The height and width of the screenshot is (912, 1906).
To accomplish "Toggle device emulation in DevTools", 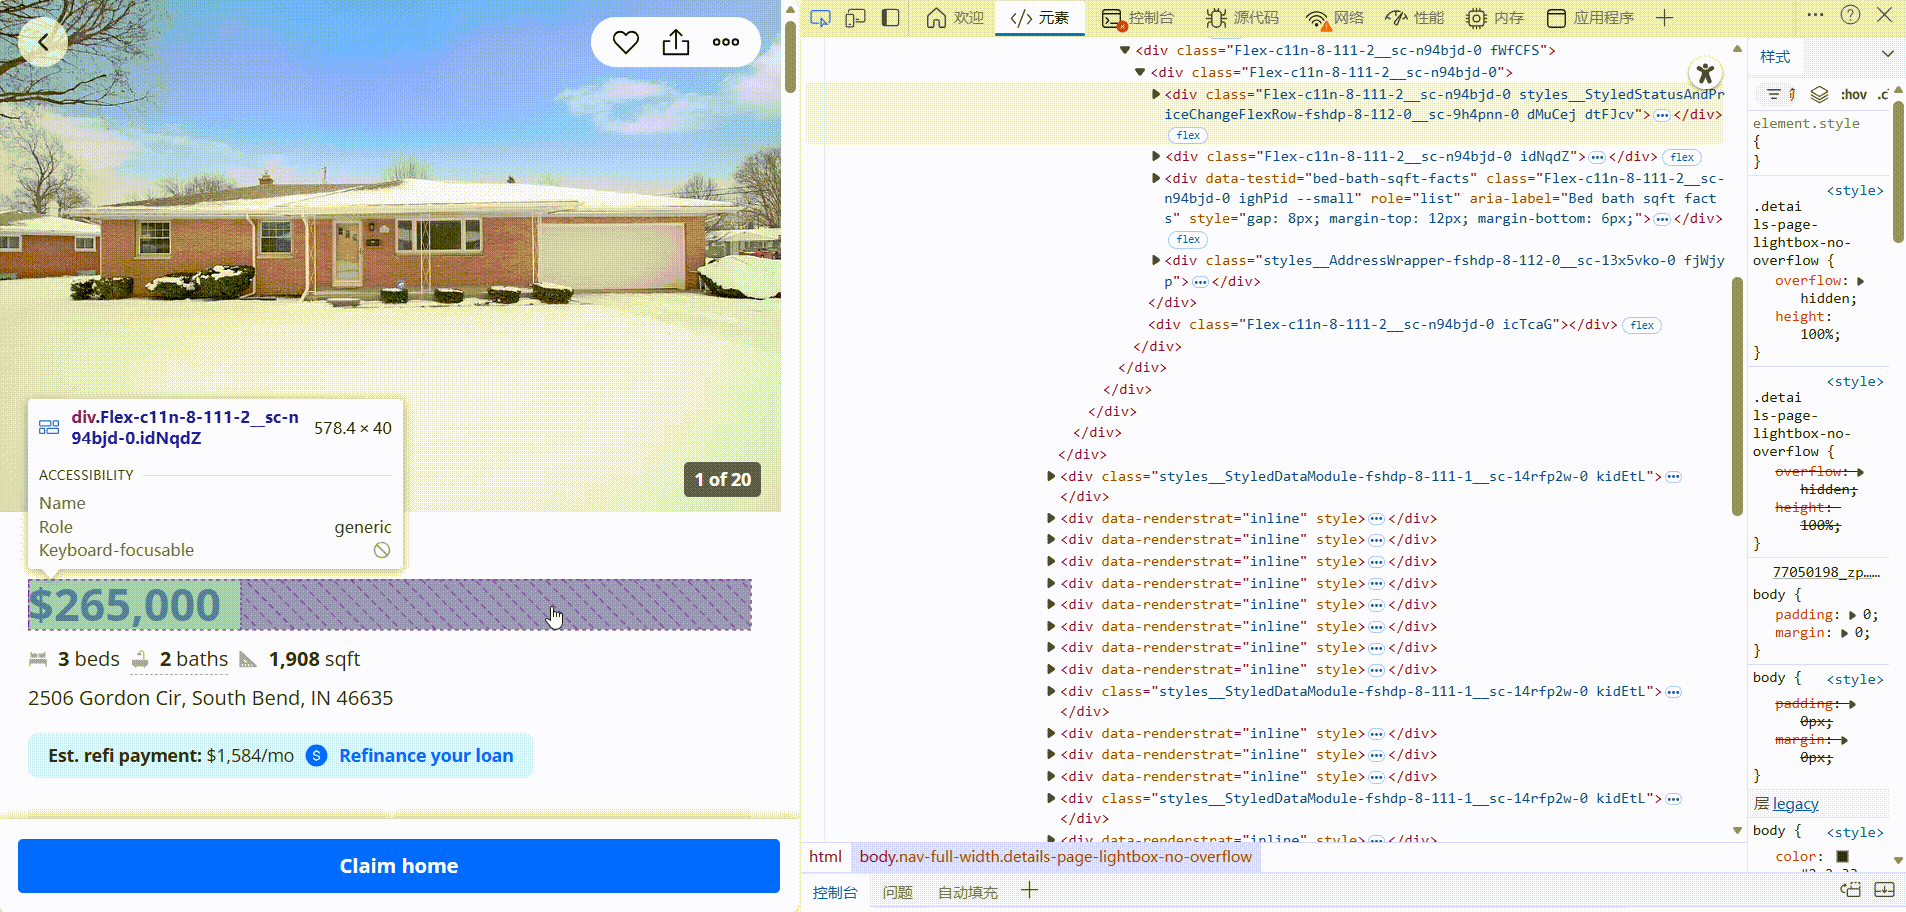I will [855, 18].
